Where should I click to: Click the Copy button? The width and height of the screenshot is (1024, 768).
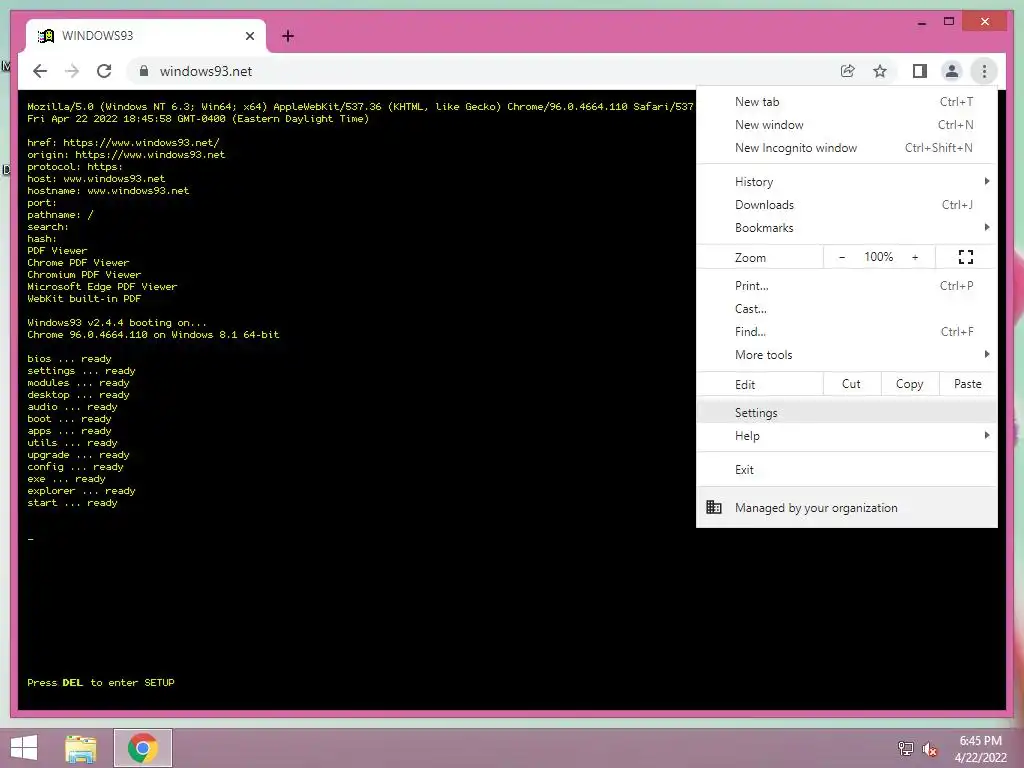tap(910, 384)
